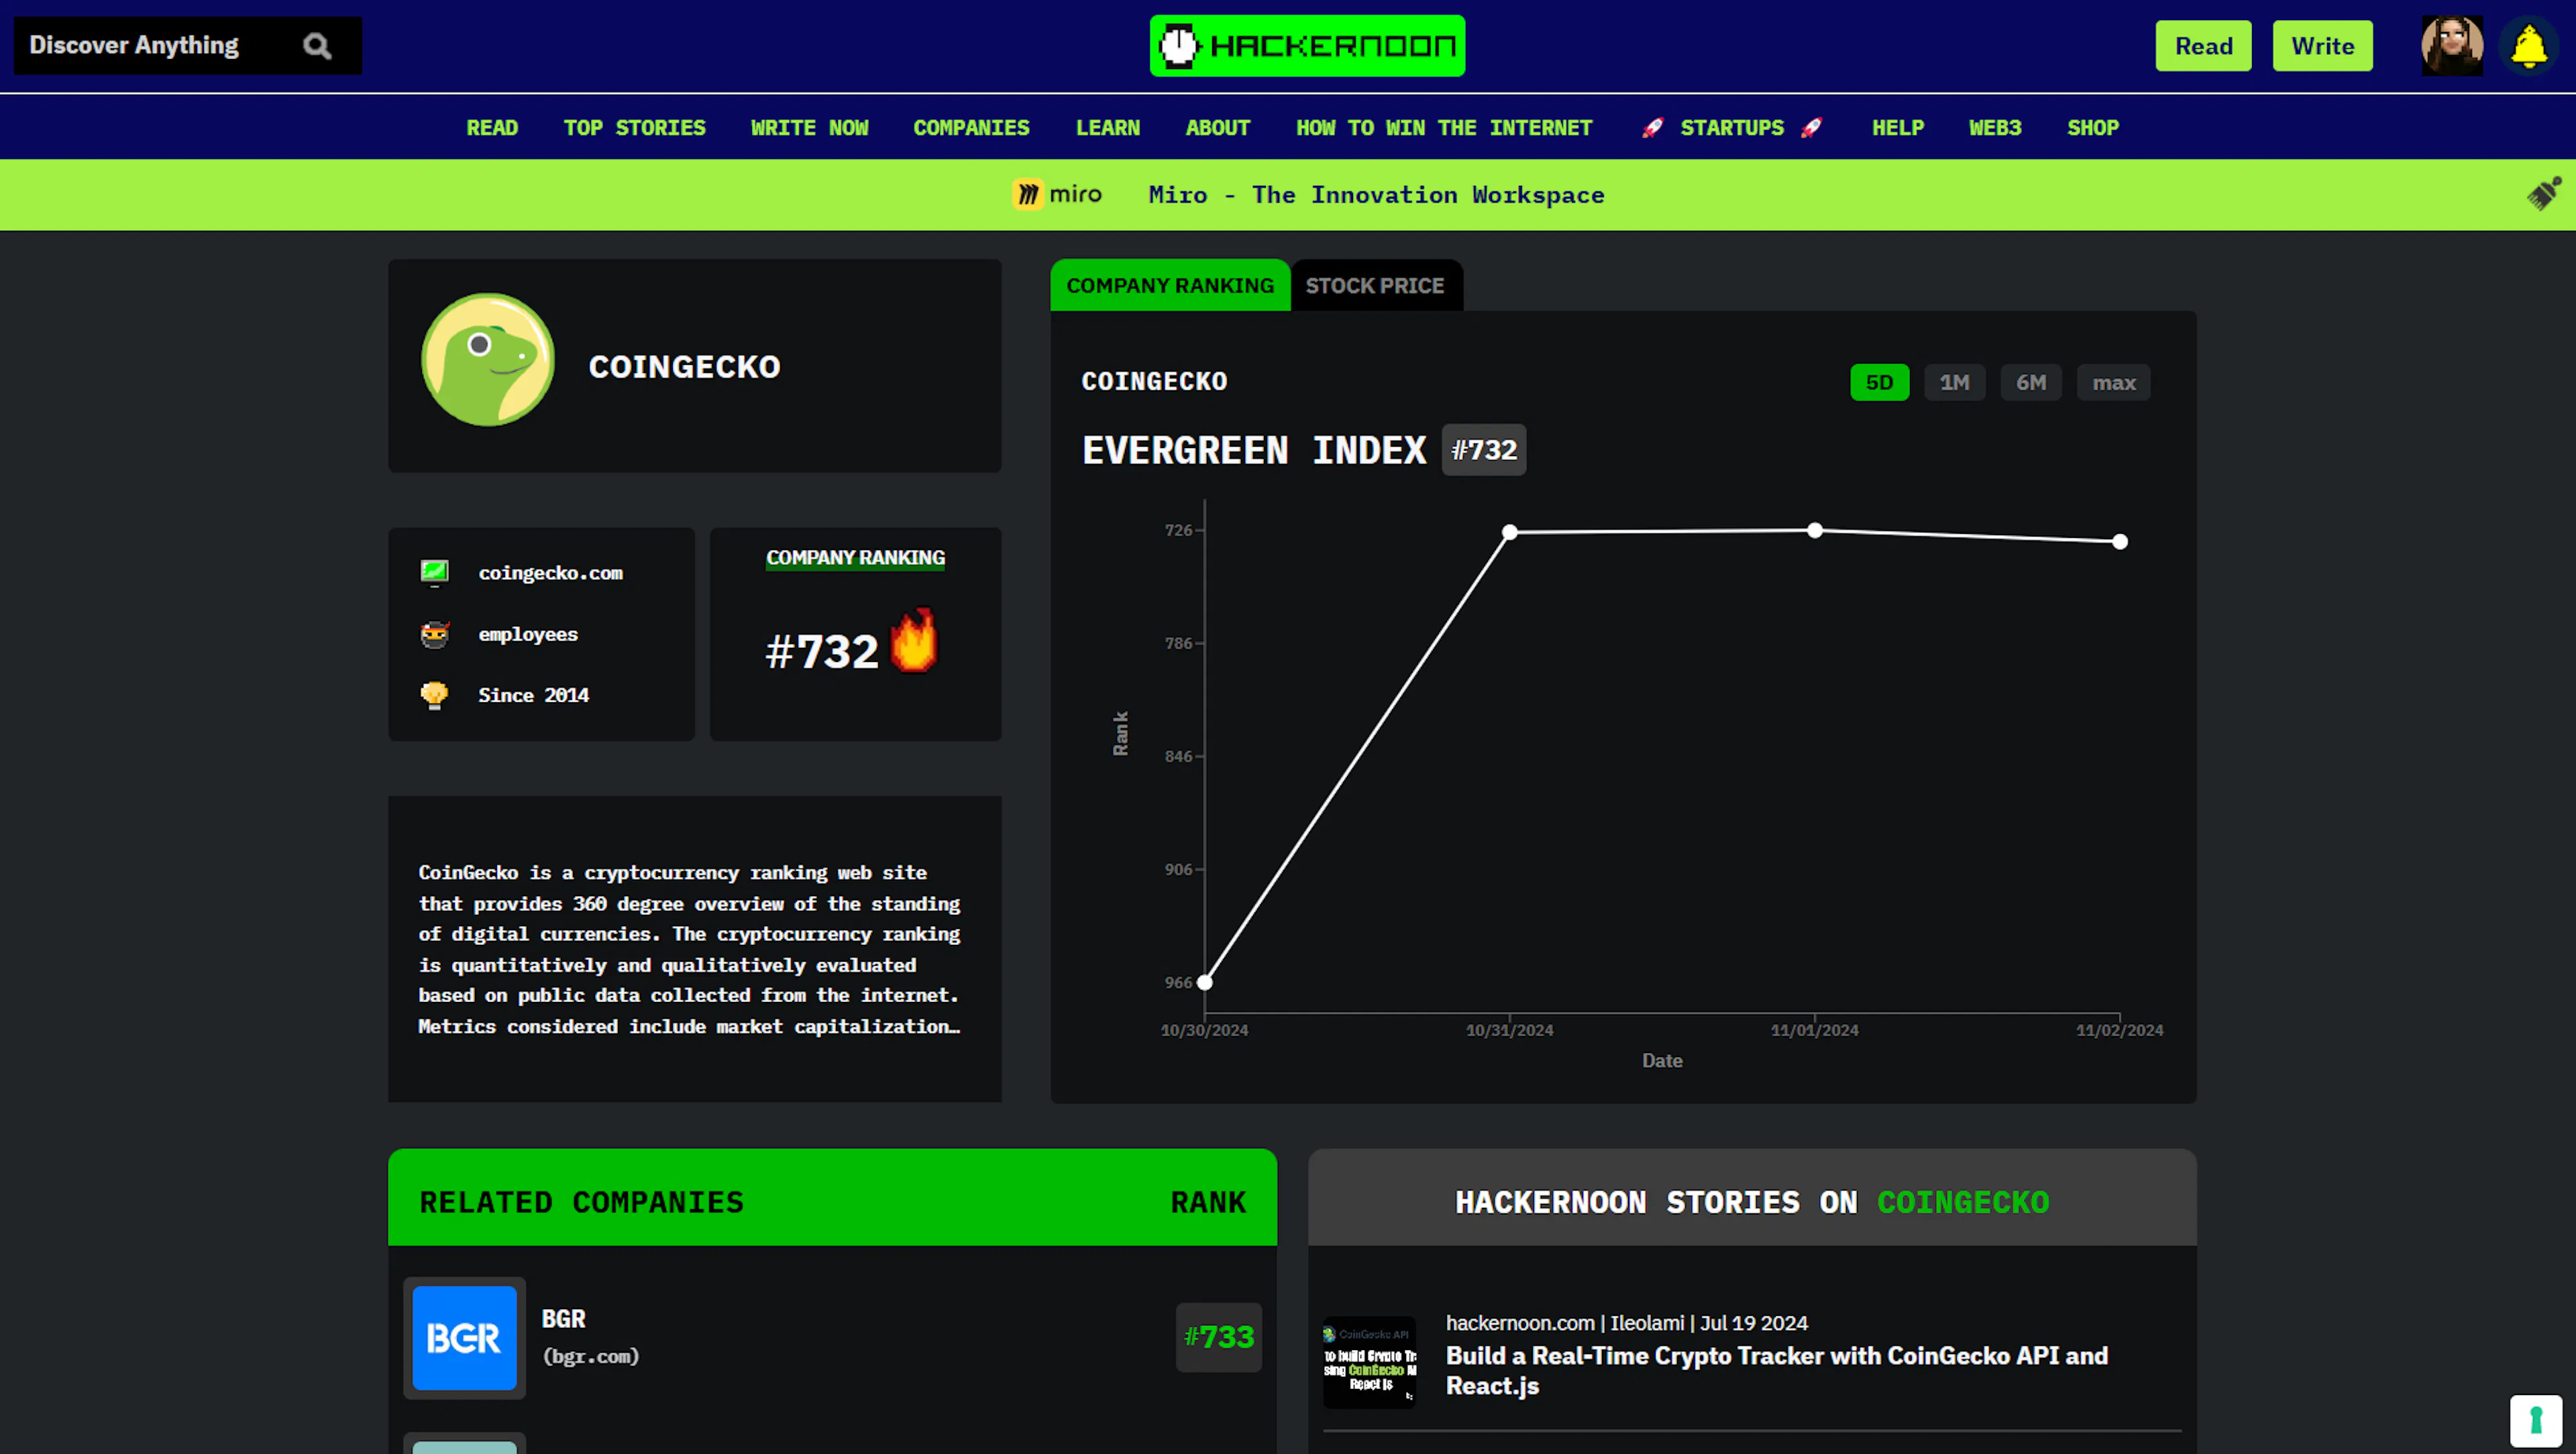Screen dimensions: 2576x1454
Task: Click the Miro logo in banner
Action: click(1057, 194)
